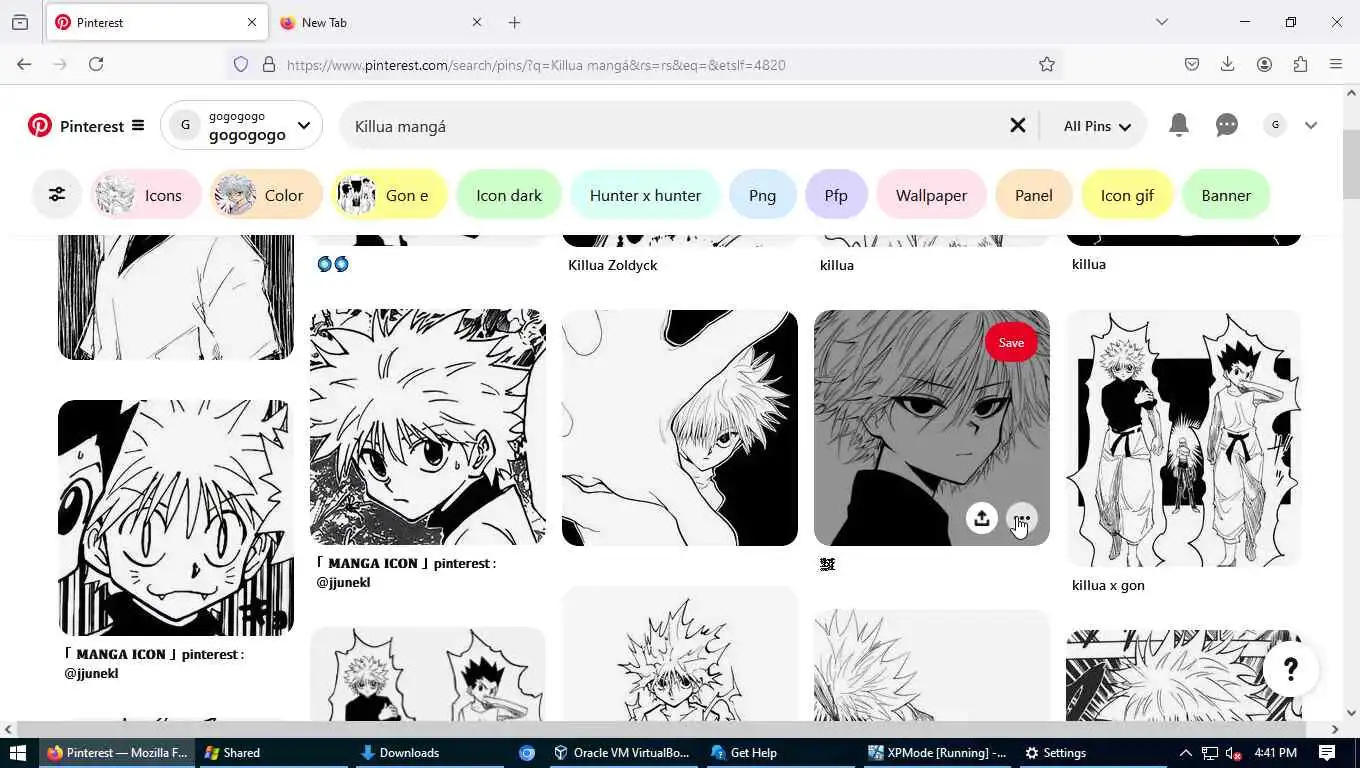Click the Killua mangá search field

click(675, 126)
